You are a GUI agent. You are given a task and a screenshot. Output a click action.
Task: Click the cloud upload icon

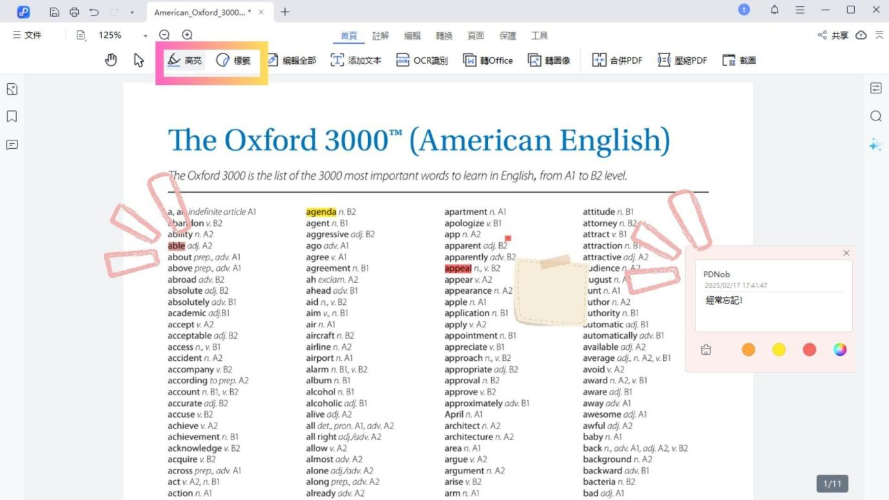click(x=861, y=35)
